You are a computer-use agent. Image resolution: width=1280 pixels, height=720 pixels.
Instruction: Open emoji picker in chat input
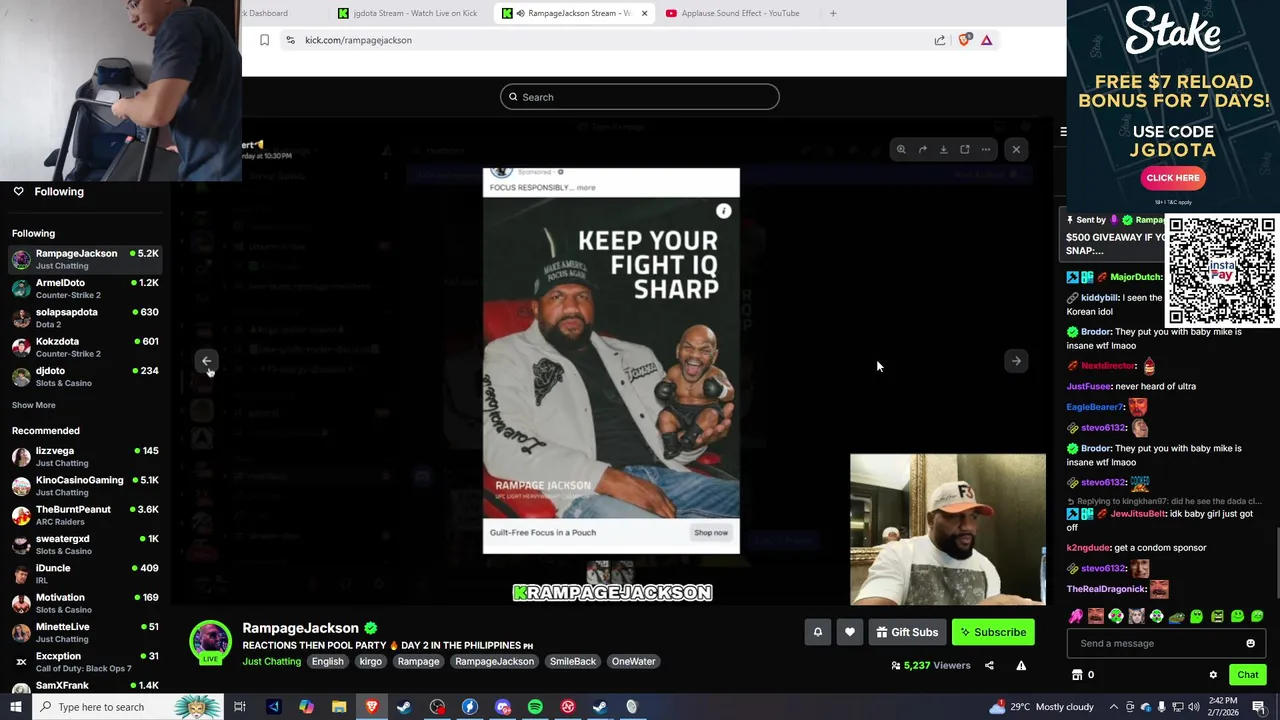click(1250, 644)
